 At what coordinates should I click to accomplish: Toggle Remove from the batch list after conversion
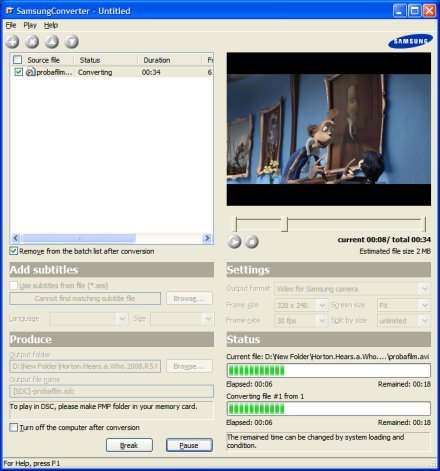[x=13, y=251]
